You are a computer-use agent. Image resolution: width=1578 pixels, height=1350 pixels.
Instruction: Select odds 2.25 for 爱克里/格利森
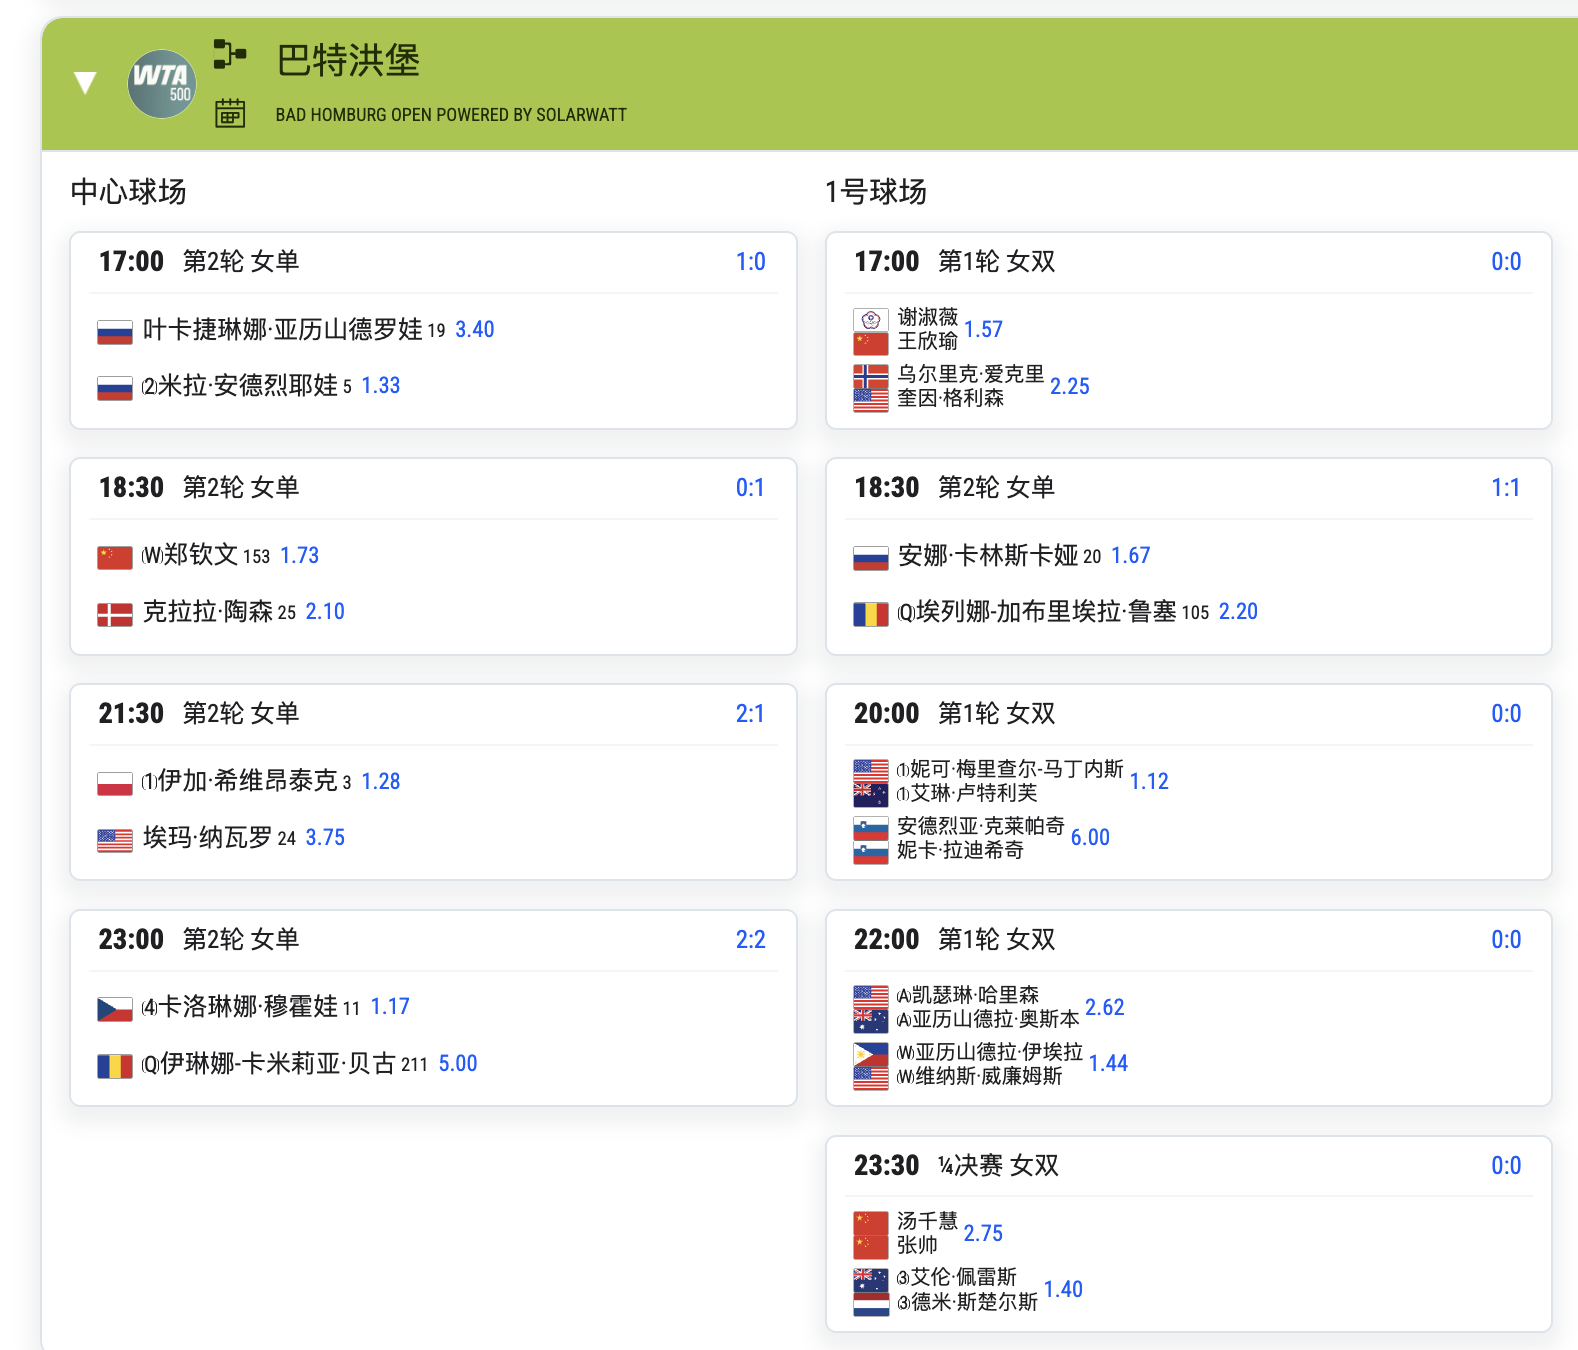tap(1070, 386)
